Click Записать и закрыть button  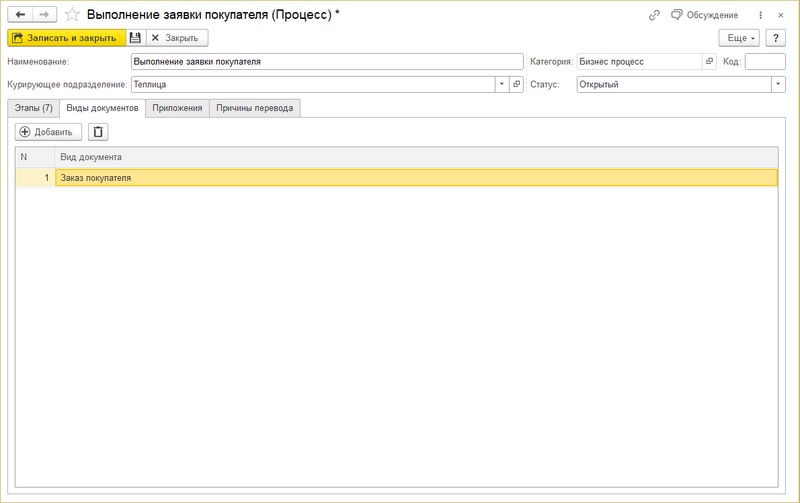click(x=66, y=38)
